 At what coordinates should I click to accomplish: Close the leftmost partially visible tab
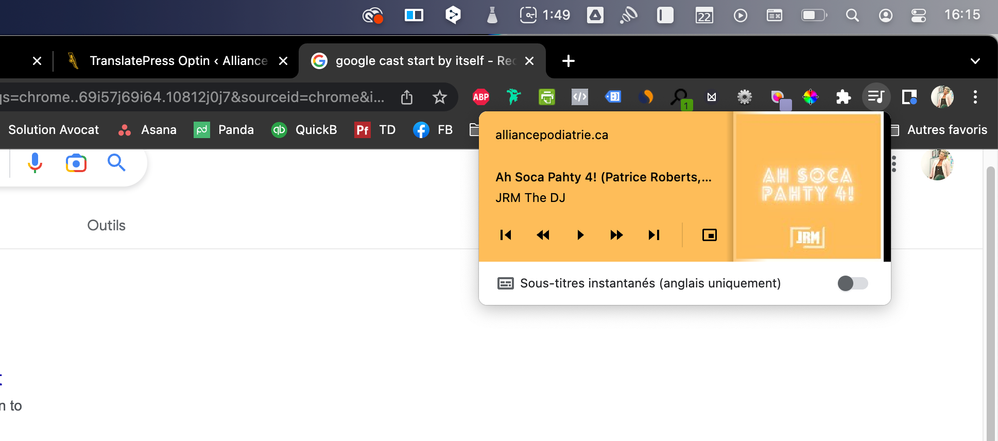click(x=37, y=61)
